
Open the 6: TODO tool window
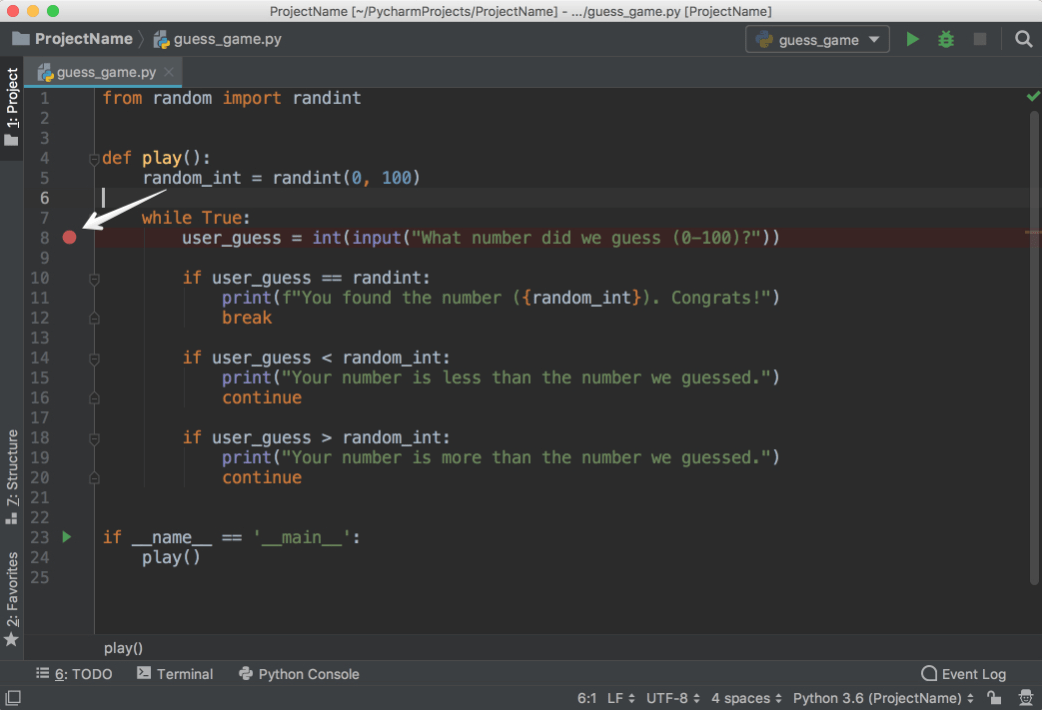coord(74,674)
